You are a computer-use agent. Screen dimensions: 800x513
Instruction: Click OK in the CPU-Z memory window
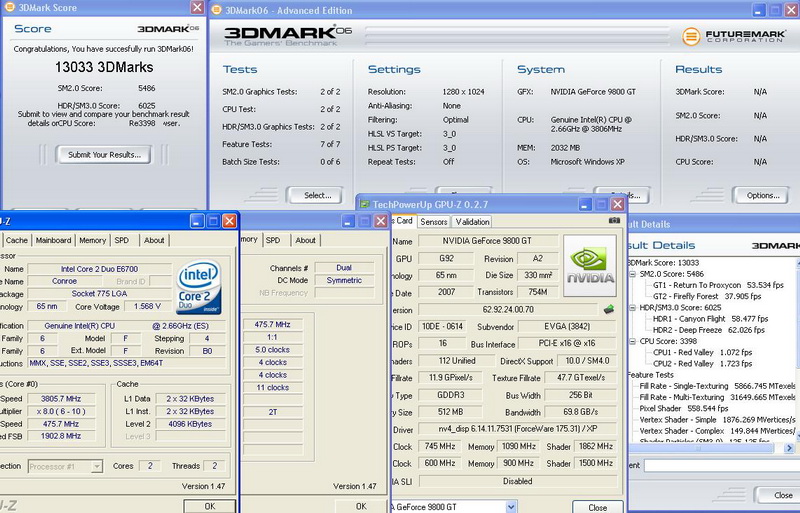[361, 506]
